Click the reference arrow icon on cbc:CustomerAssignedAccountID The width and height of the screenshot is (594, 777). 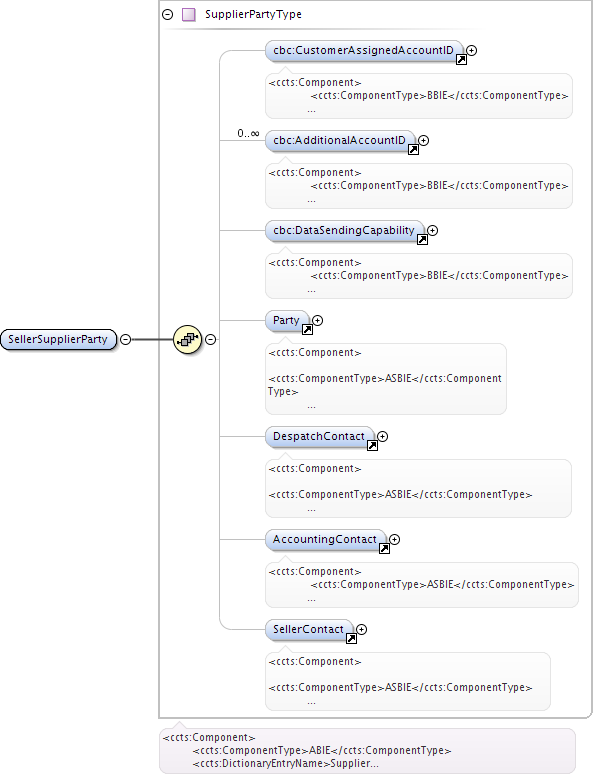pyautogui.click(x=461, y=59)
